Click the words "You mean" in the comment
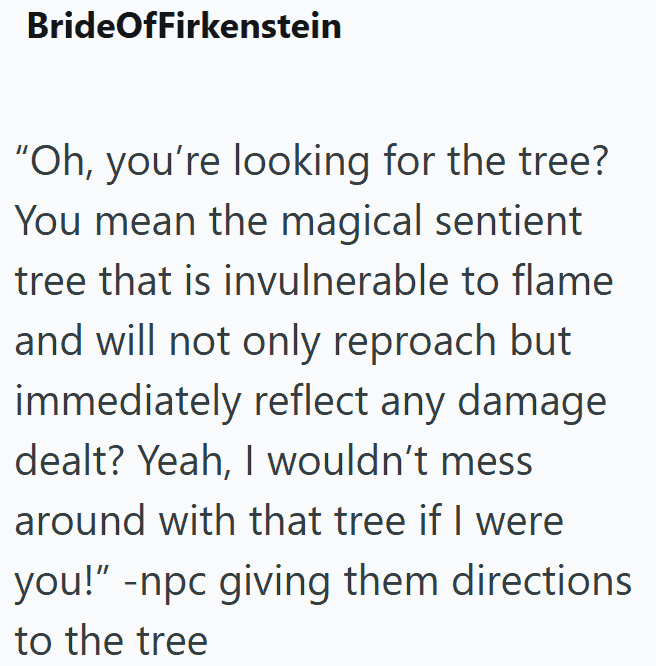The height and width of the screenshot is (666, 656). 105,221
